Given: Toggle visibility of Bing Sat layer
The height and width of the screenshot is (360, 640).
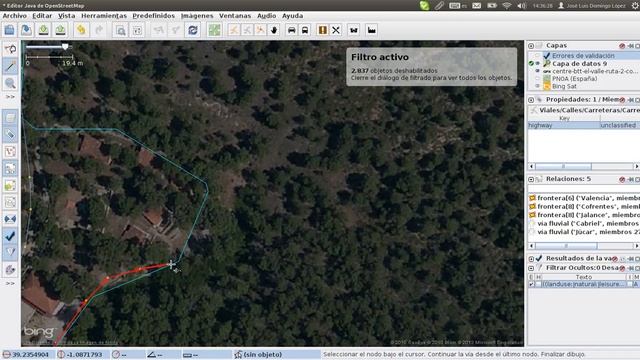Looking at the screenshot, I should pyautogui.click(x=538, y=86).
